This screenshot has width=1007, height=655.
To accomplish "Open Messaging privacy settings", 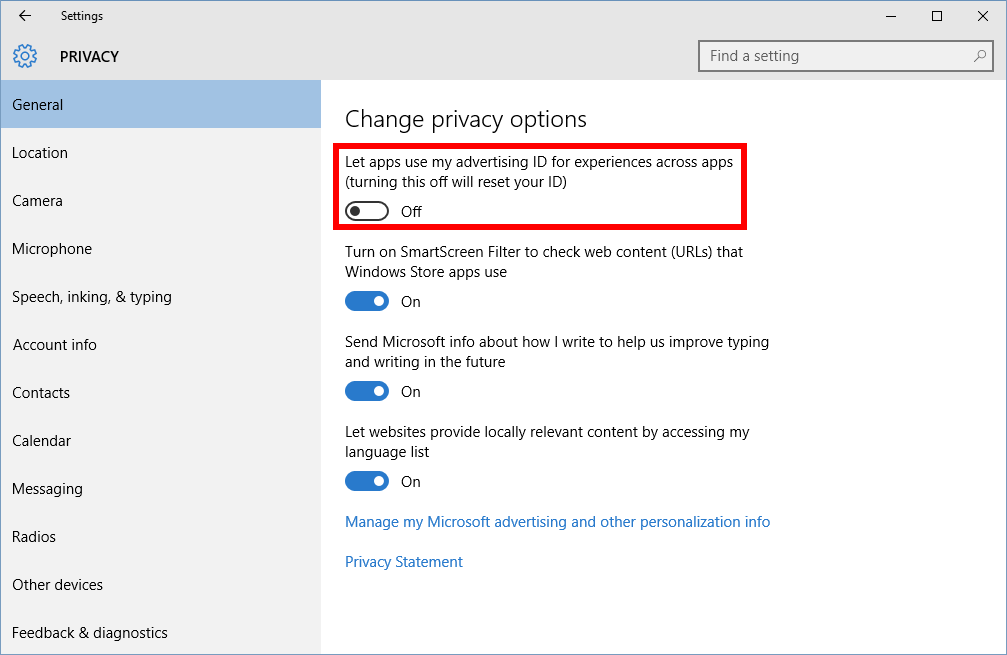I will coord(47,489).
